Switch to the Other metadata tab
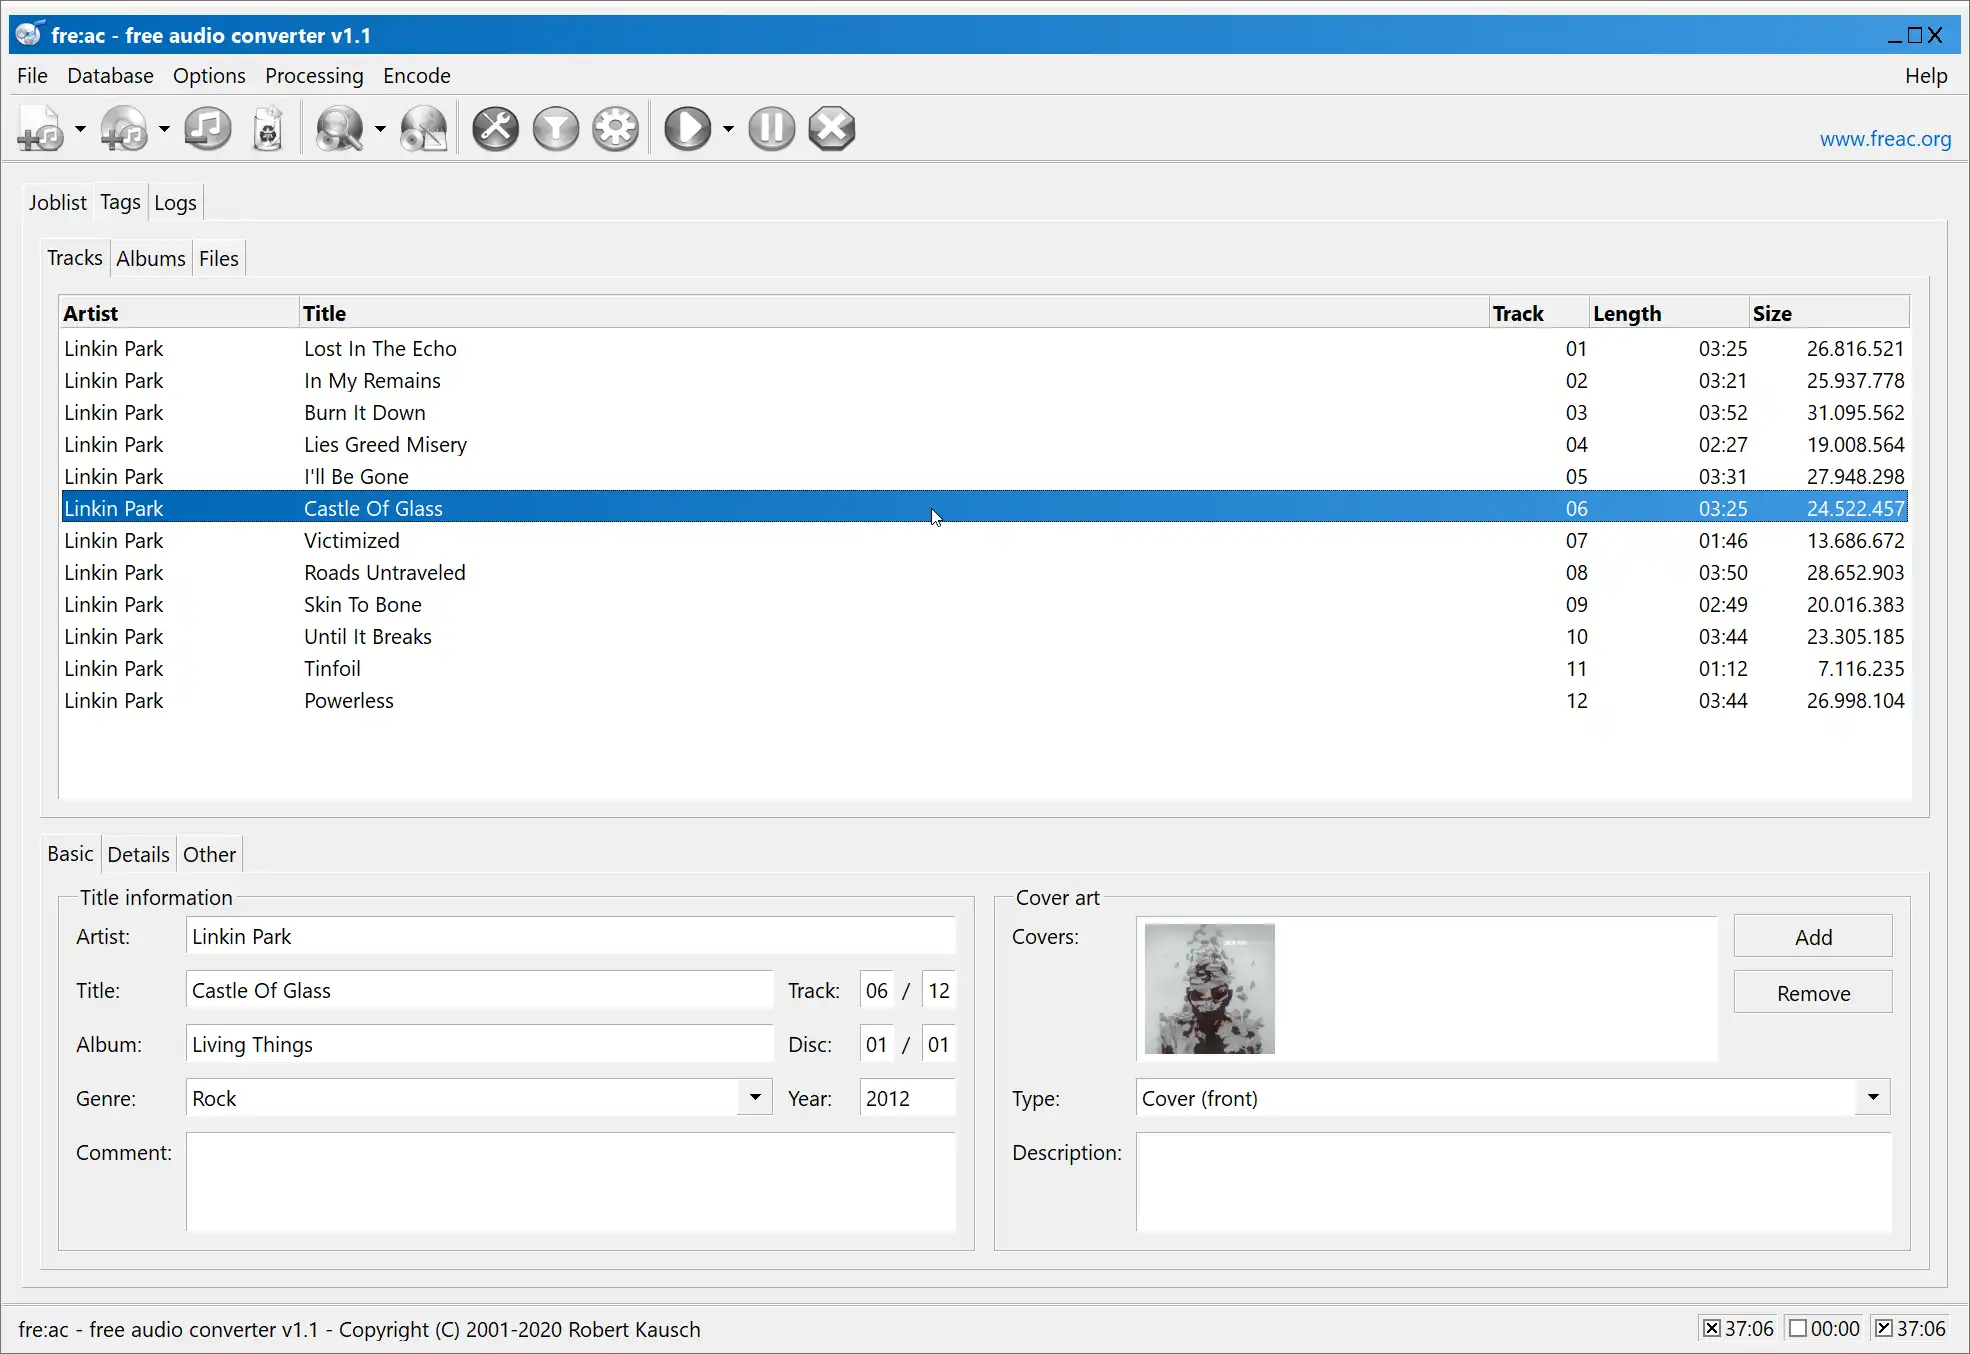This screenshot has width=1970, height=1354. tap(210, 854)
